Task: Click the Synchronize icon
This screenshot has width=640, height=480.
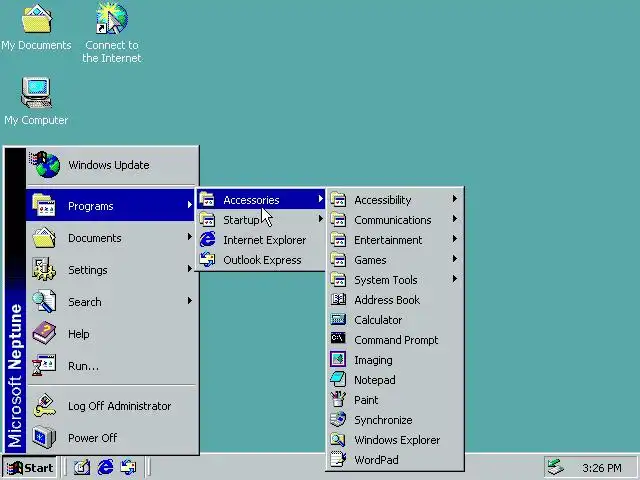Action: point(338,419)
